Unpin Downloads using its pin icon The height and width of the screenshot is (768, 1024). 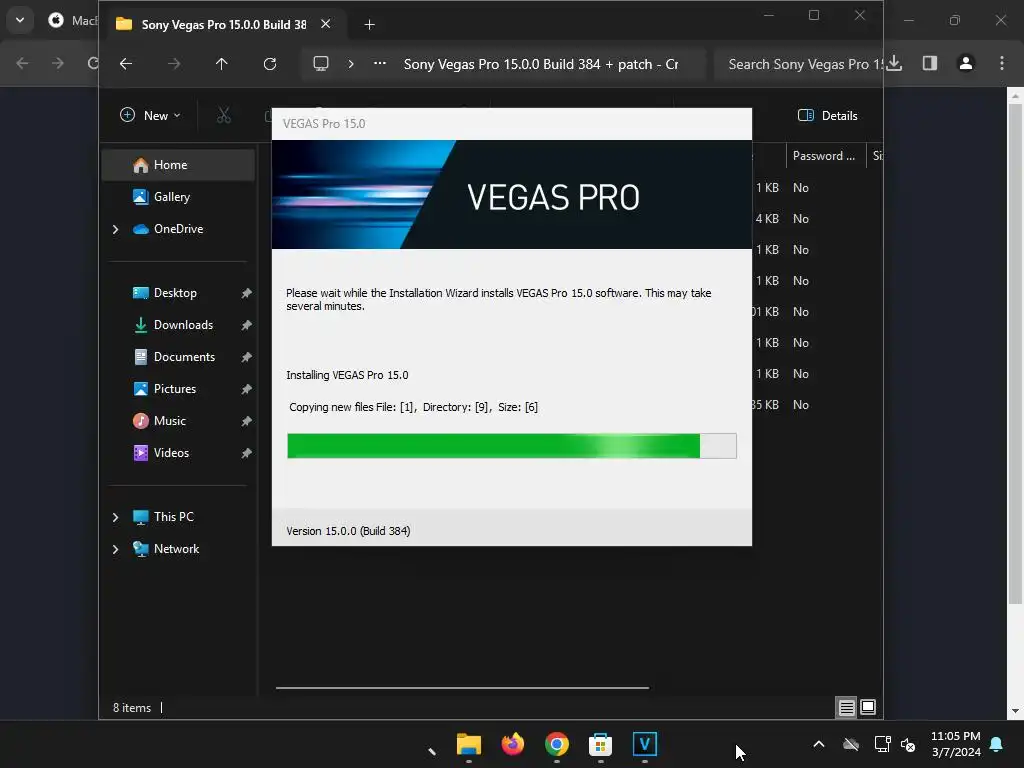pyautogui.click(x=246, y=325)
